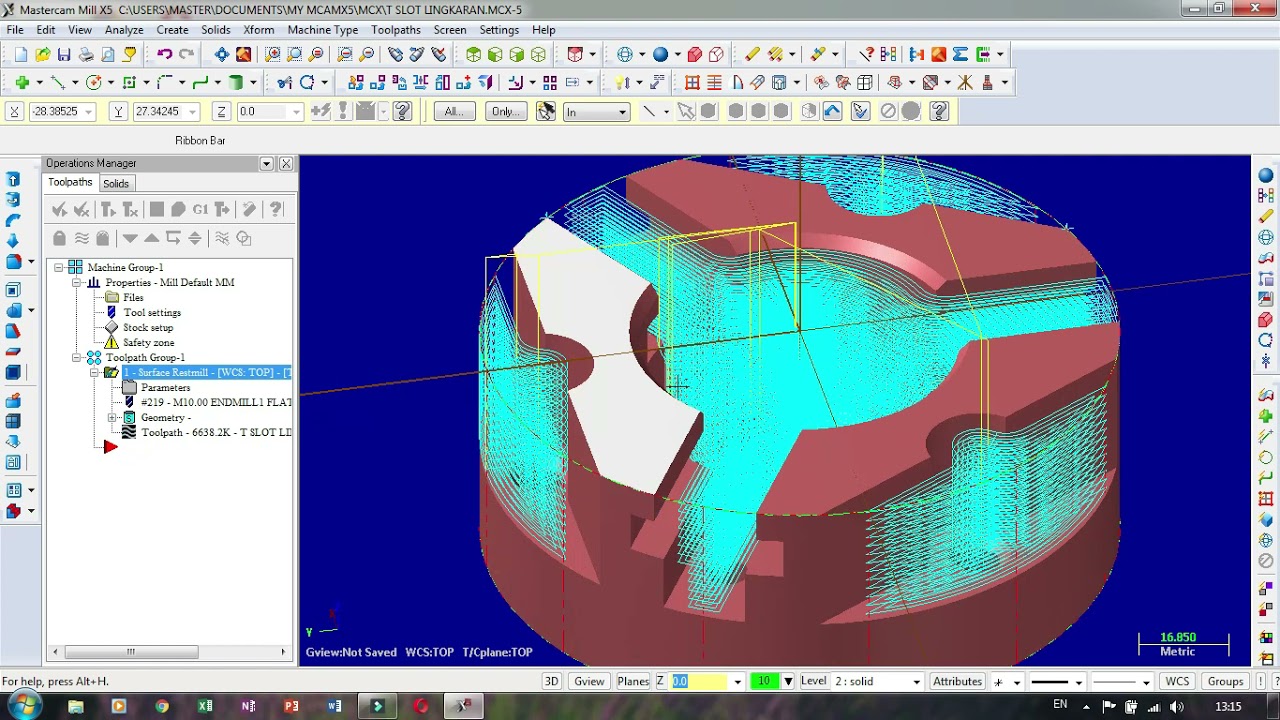This screenshot has height=720, width=1280.
Task: Click Select all operations checkmark icon
Action: coord(59,209)
